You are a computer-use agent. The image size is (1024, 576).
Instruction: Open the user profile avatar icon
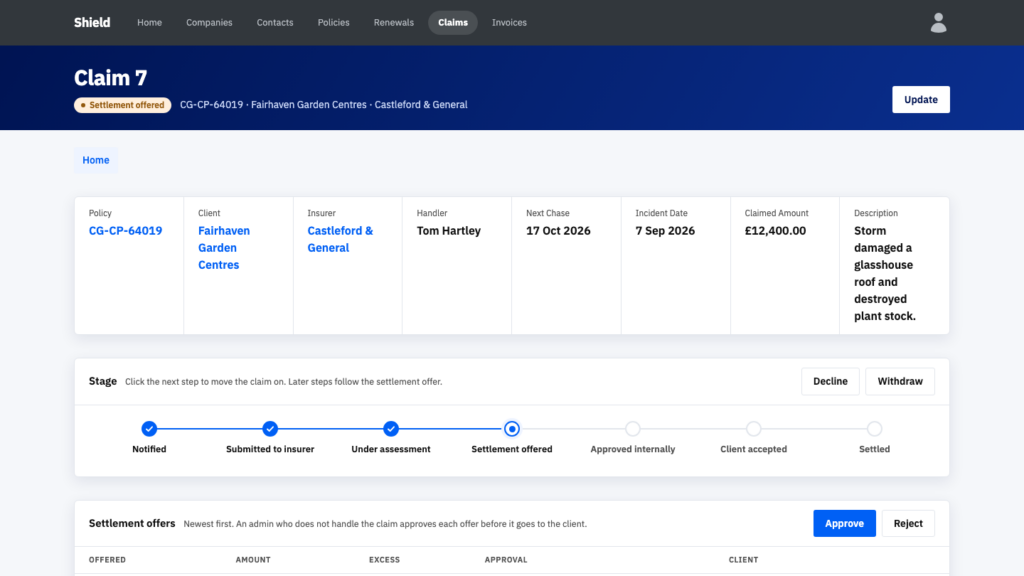pyautogui.click(x=938, y=23)
